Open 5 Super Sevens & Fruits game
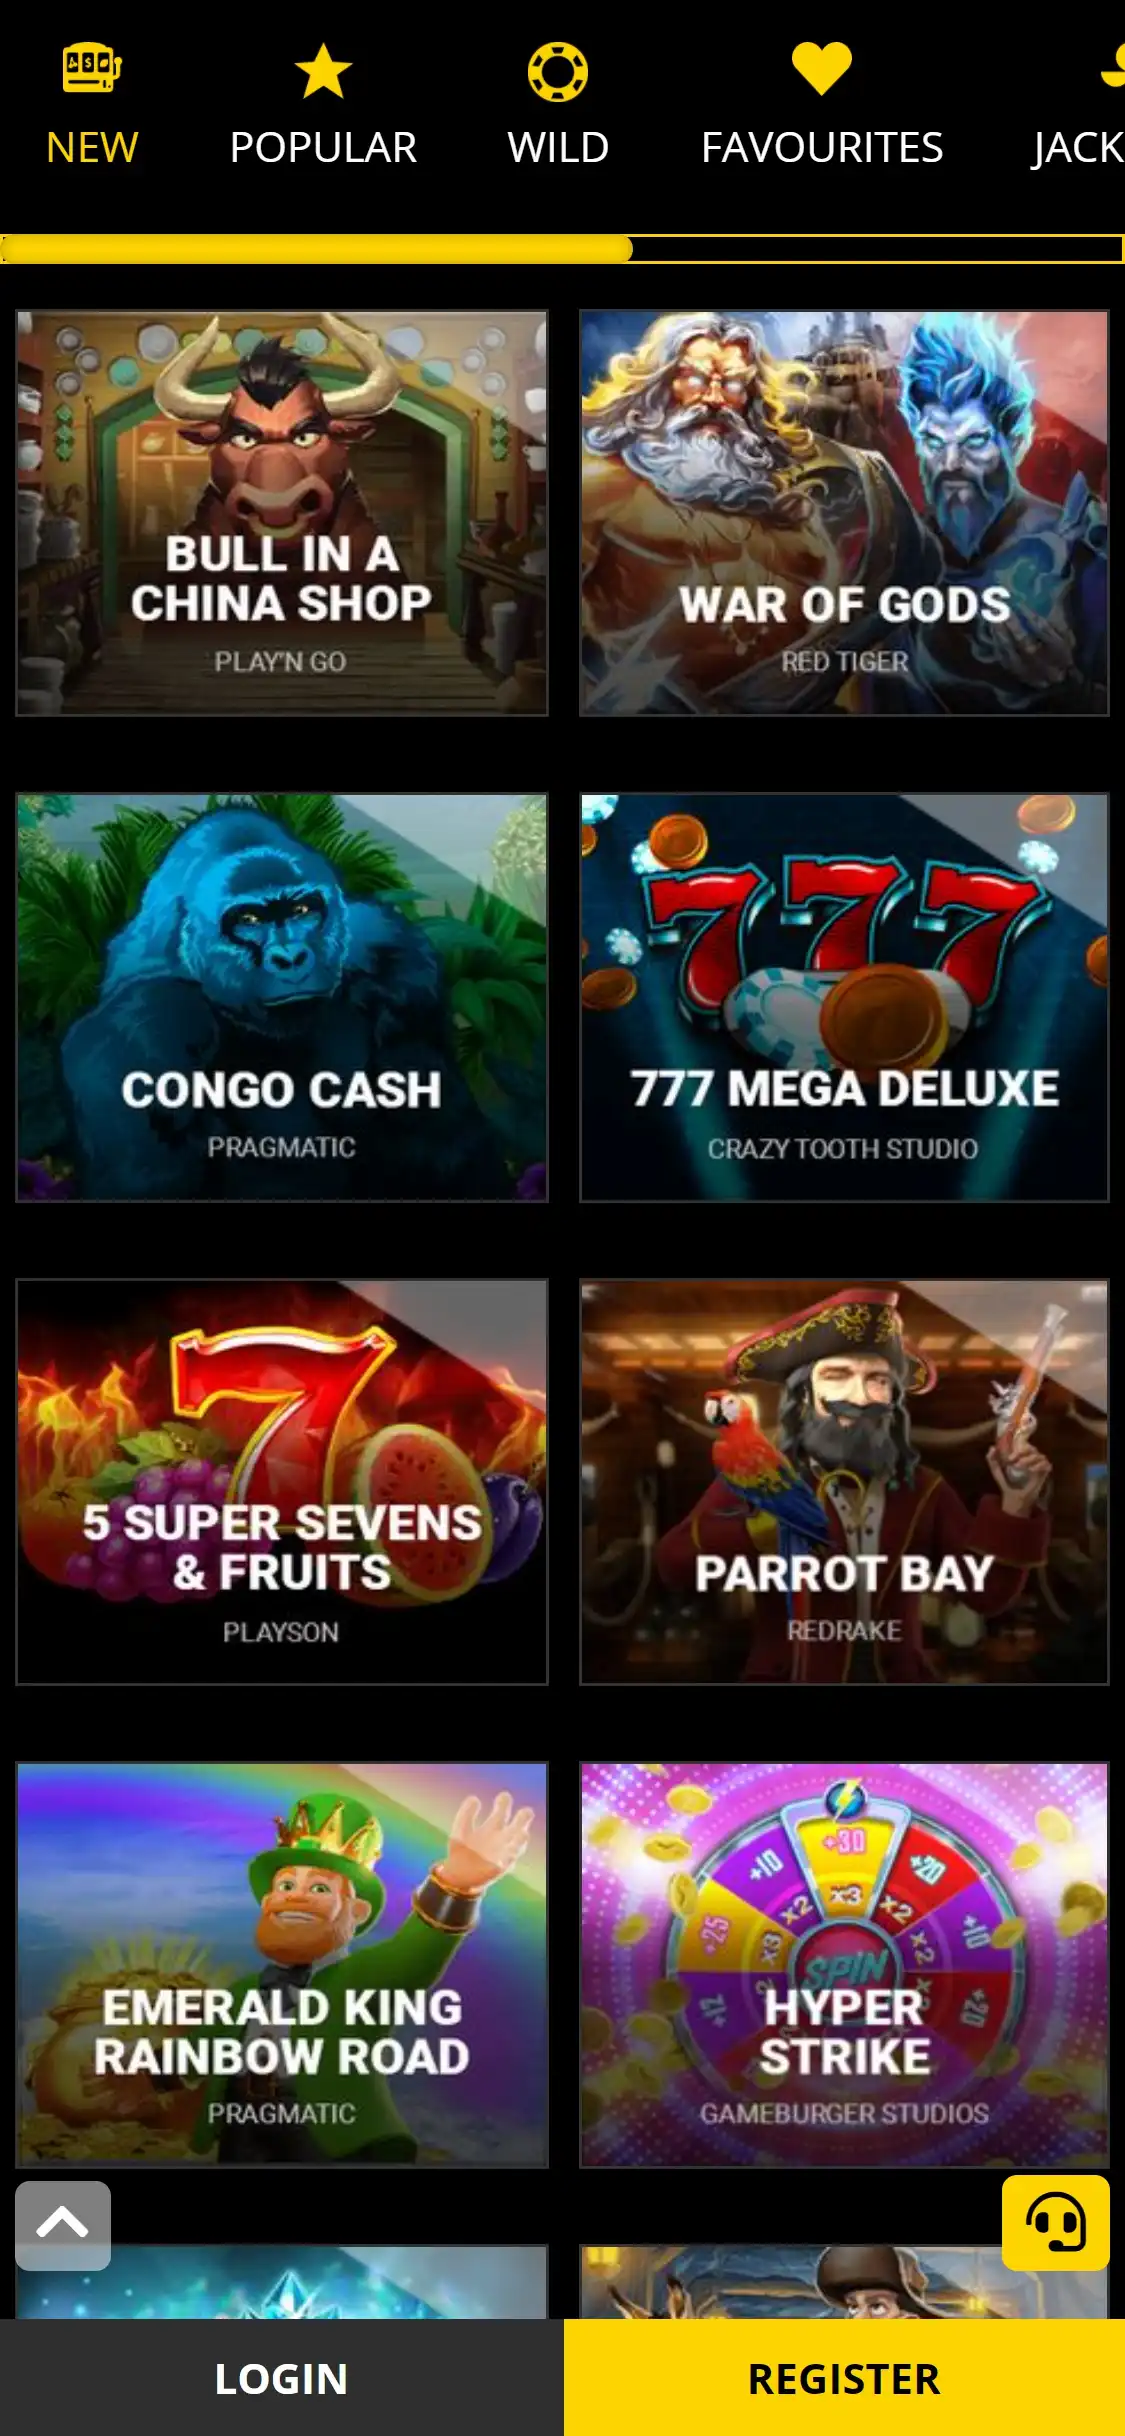This screenshot has width=1125, height=2436. click(x=282, y=1482)
